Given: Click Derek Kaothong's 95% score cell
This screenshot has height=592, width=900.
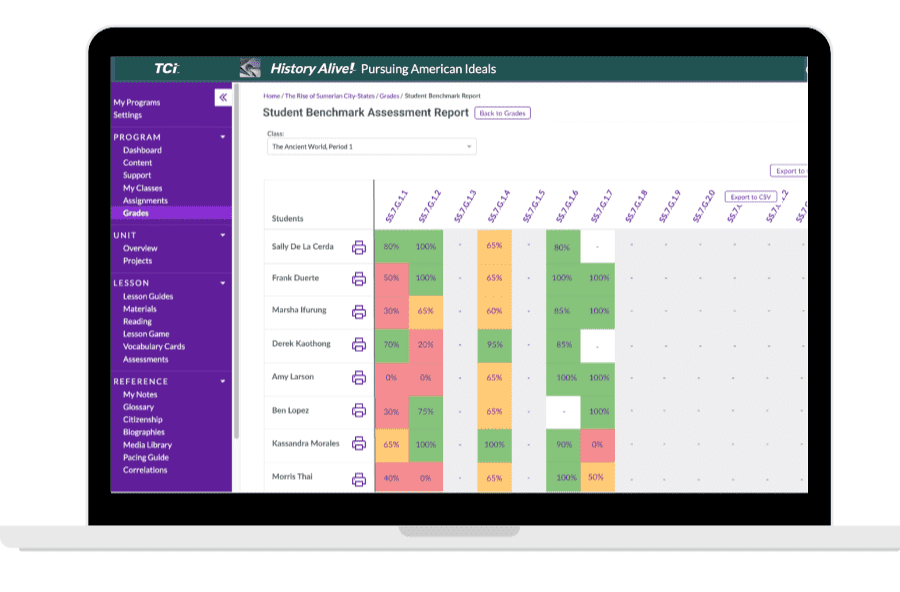Looking at the screenshot, I should (495, 345).
